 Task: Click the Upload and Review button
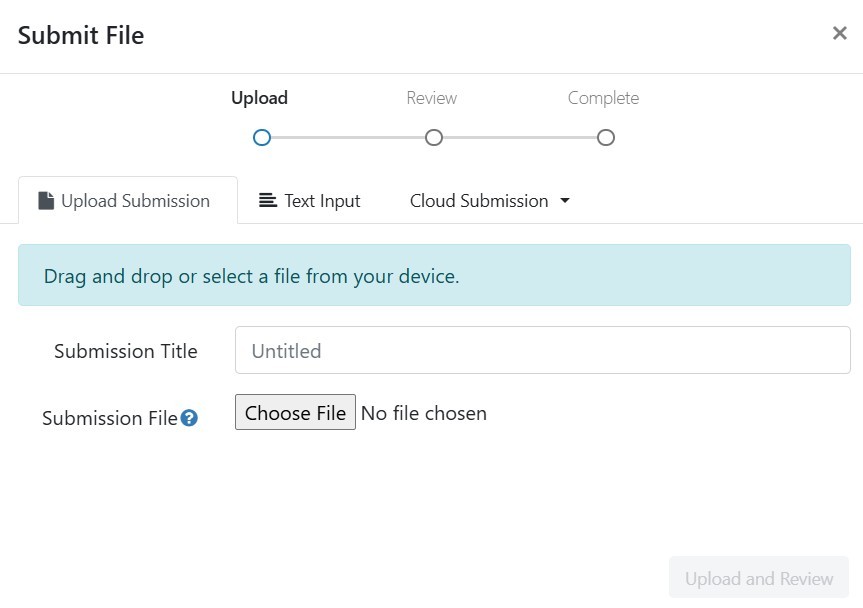tap(759, 578)
